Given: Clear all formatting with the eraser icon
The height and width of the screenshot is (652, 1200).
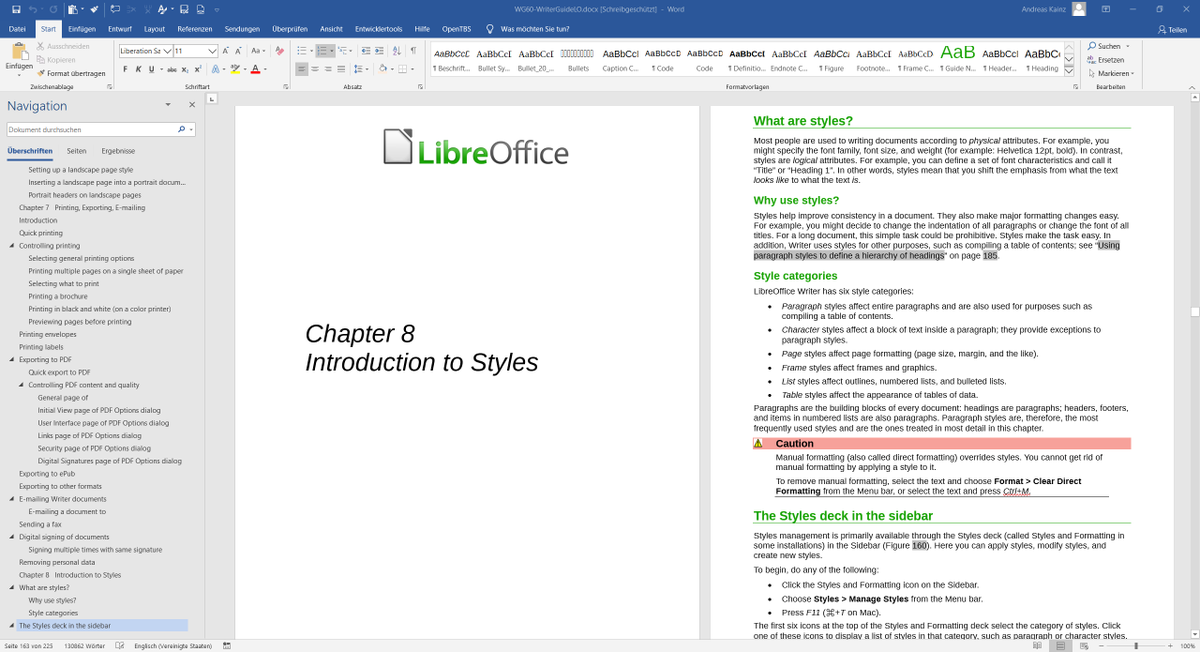Looking at the screenshot, I should pos(278,50).
